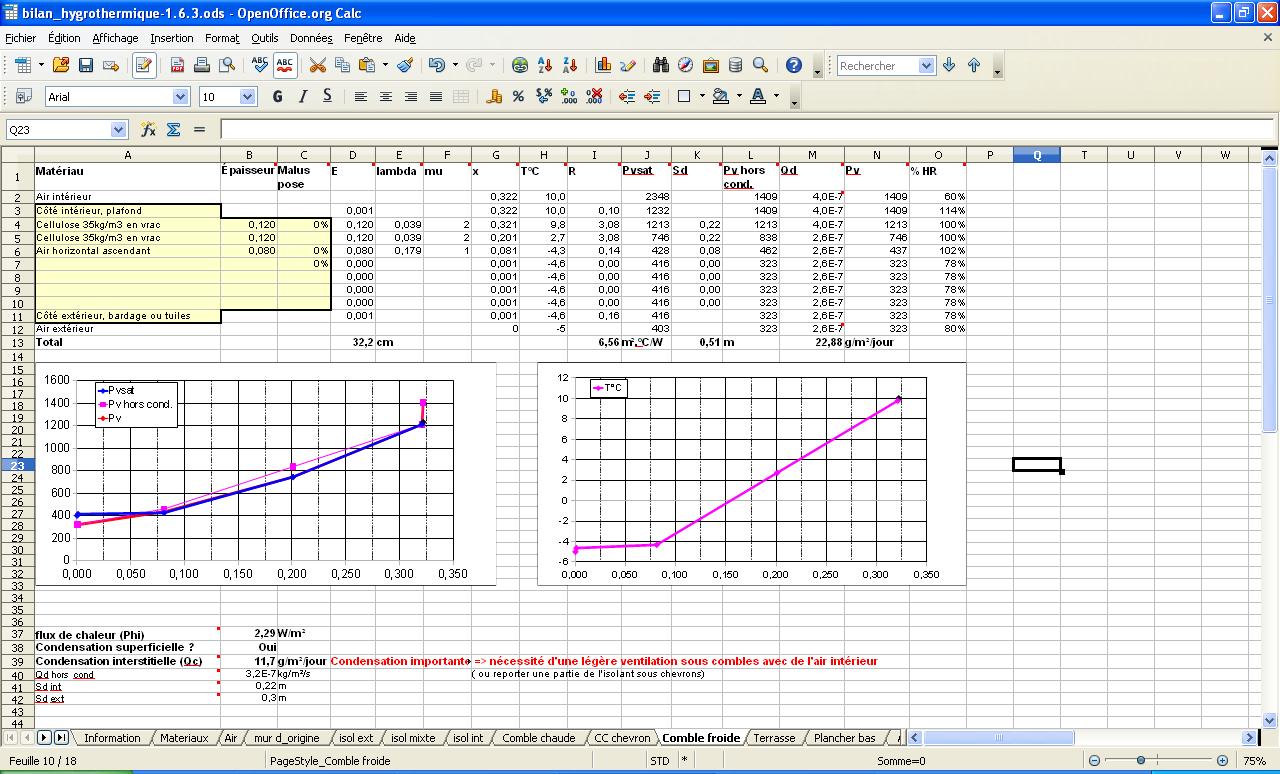Viewport: 1280px width, 774px height.
Task: Paste from the clipboard
Action: coord(367,65)
